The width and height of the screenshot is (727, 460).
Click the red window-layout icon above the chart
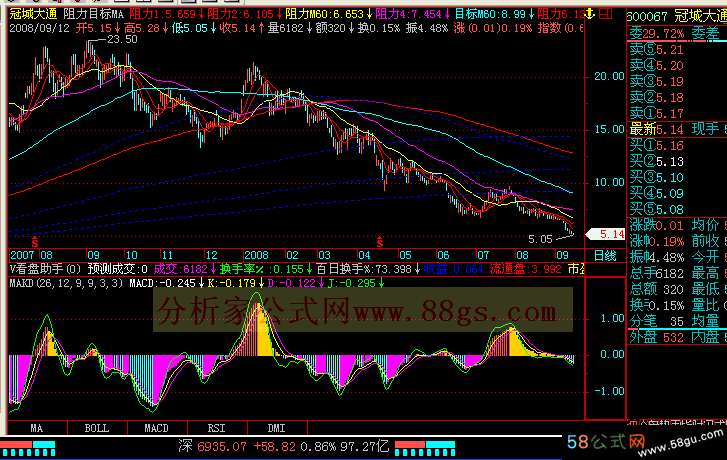click(x=606, y=14)
